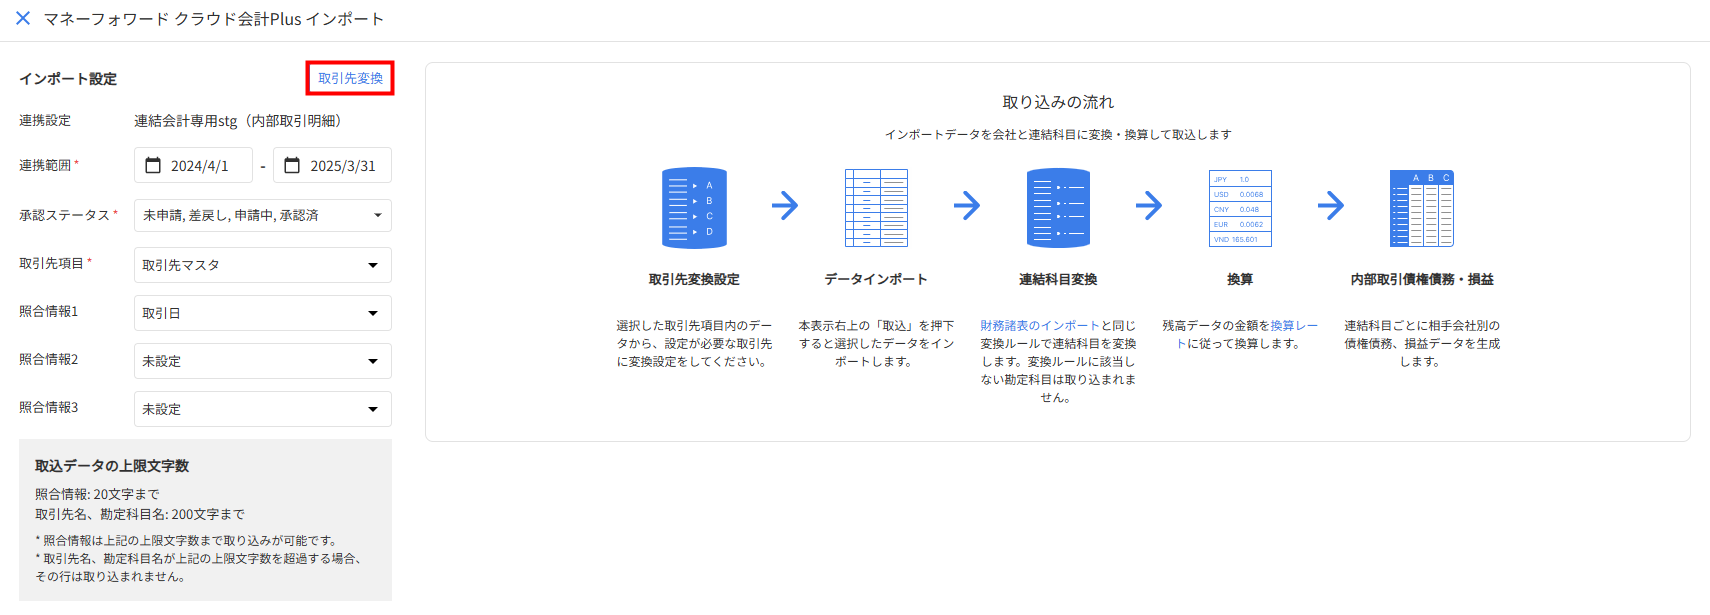Click the 換算 step caption

[1240, 280]
